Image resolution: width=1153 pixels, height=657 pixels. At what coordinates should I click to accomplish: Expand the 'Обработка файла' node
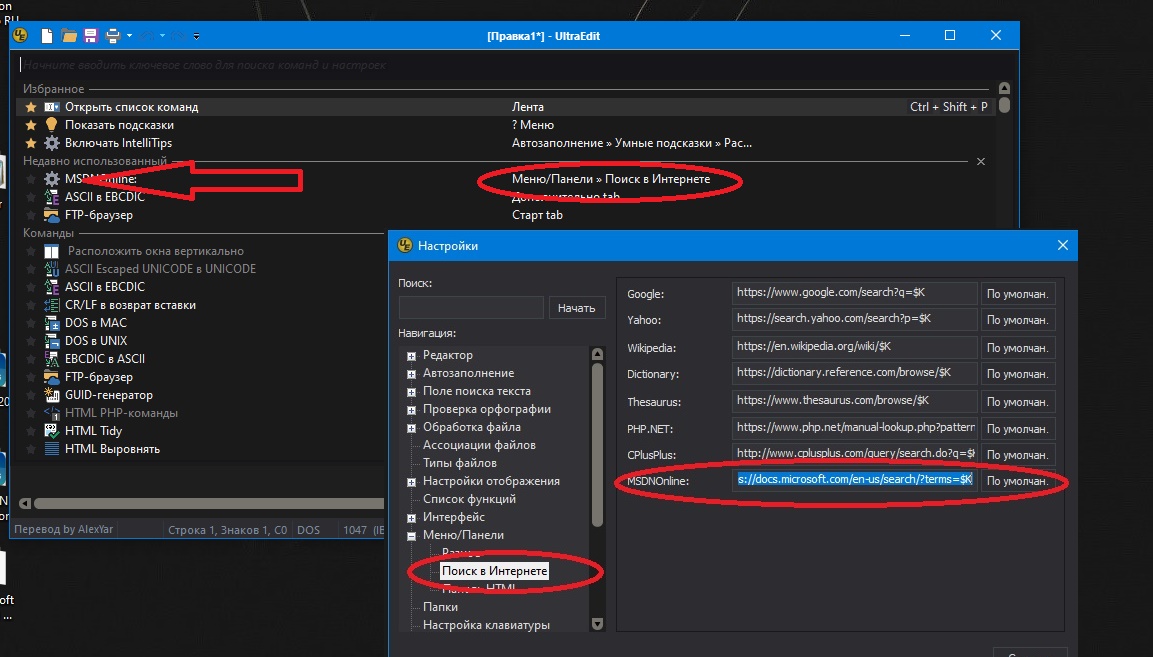pyautogui.click(x=411, y=427)
